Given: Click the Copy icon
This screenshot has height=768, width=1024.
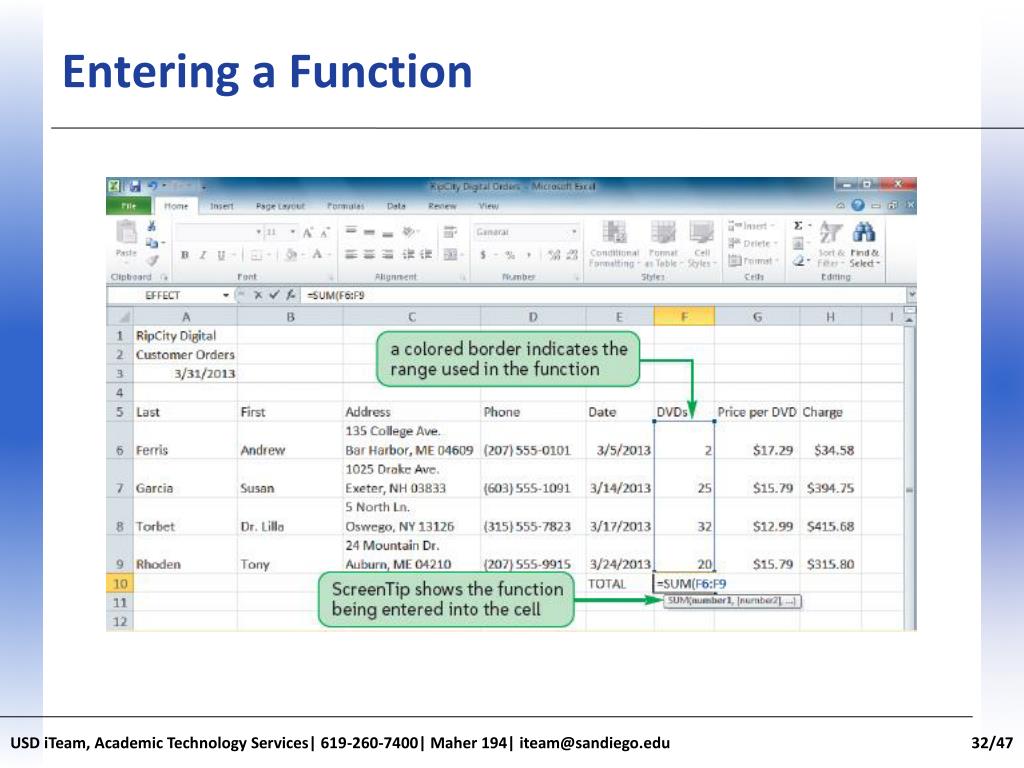Looking at the screenshot, I should click(x=152, y=243).
